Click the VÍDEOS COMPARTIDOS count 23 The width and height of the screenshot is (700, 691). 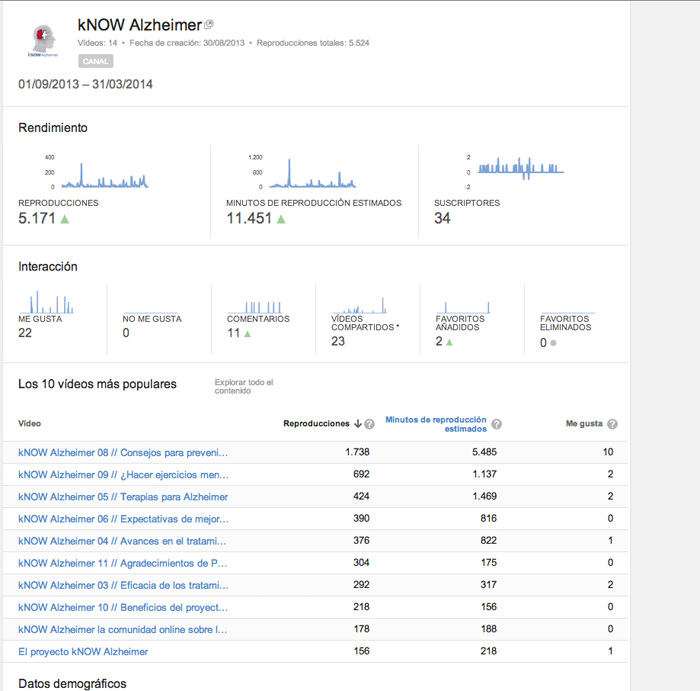[338, 341]
